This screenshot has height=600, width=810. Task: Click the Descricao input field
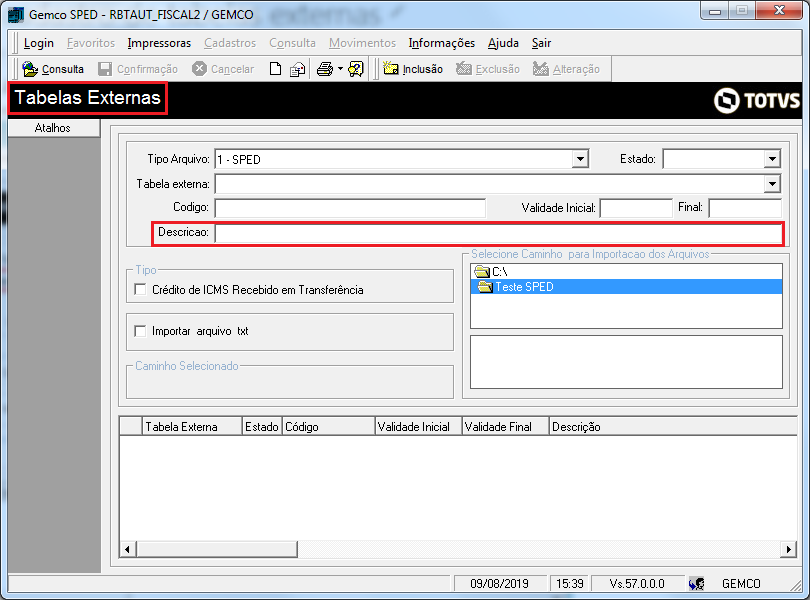coord(499,233)
